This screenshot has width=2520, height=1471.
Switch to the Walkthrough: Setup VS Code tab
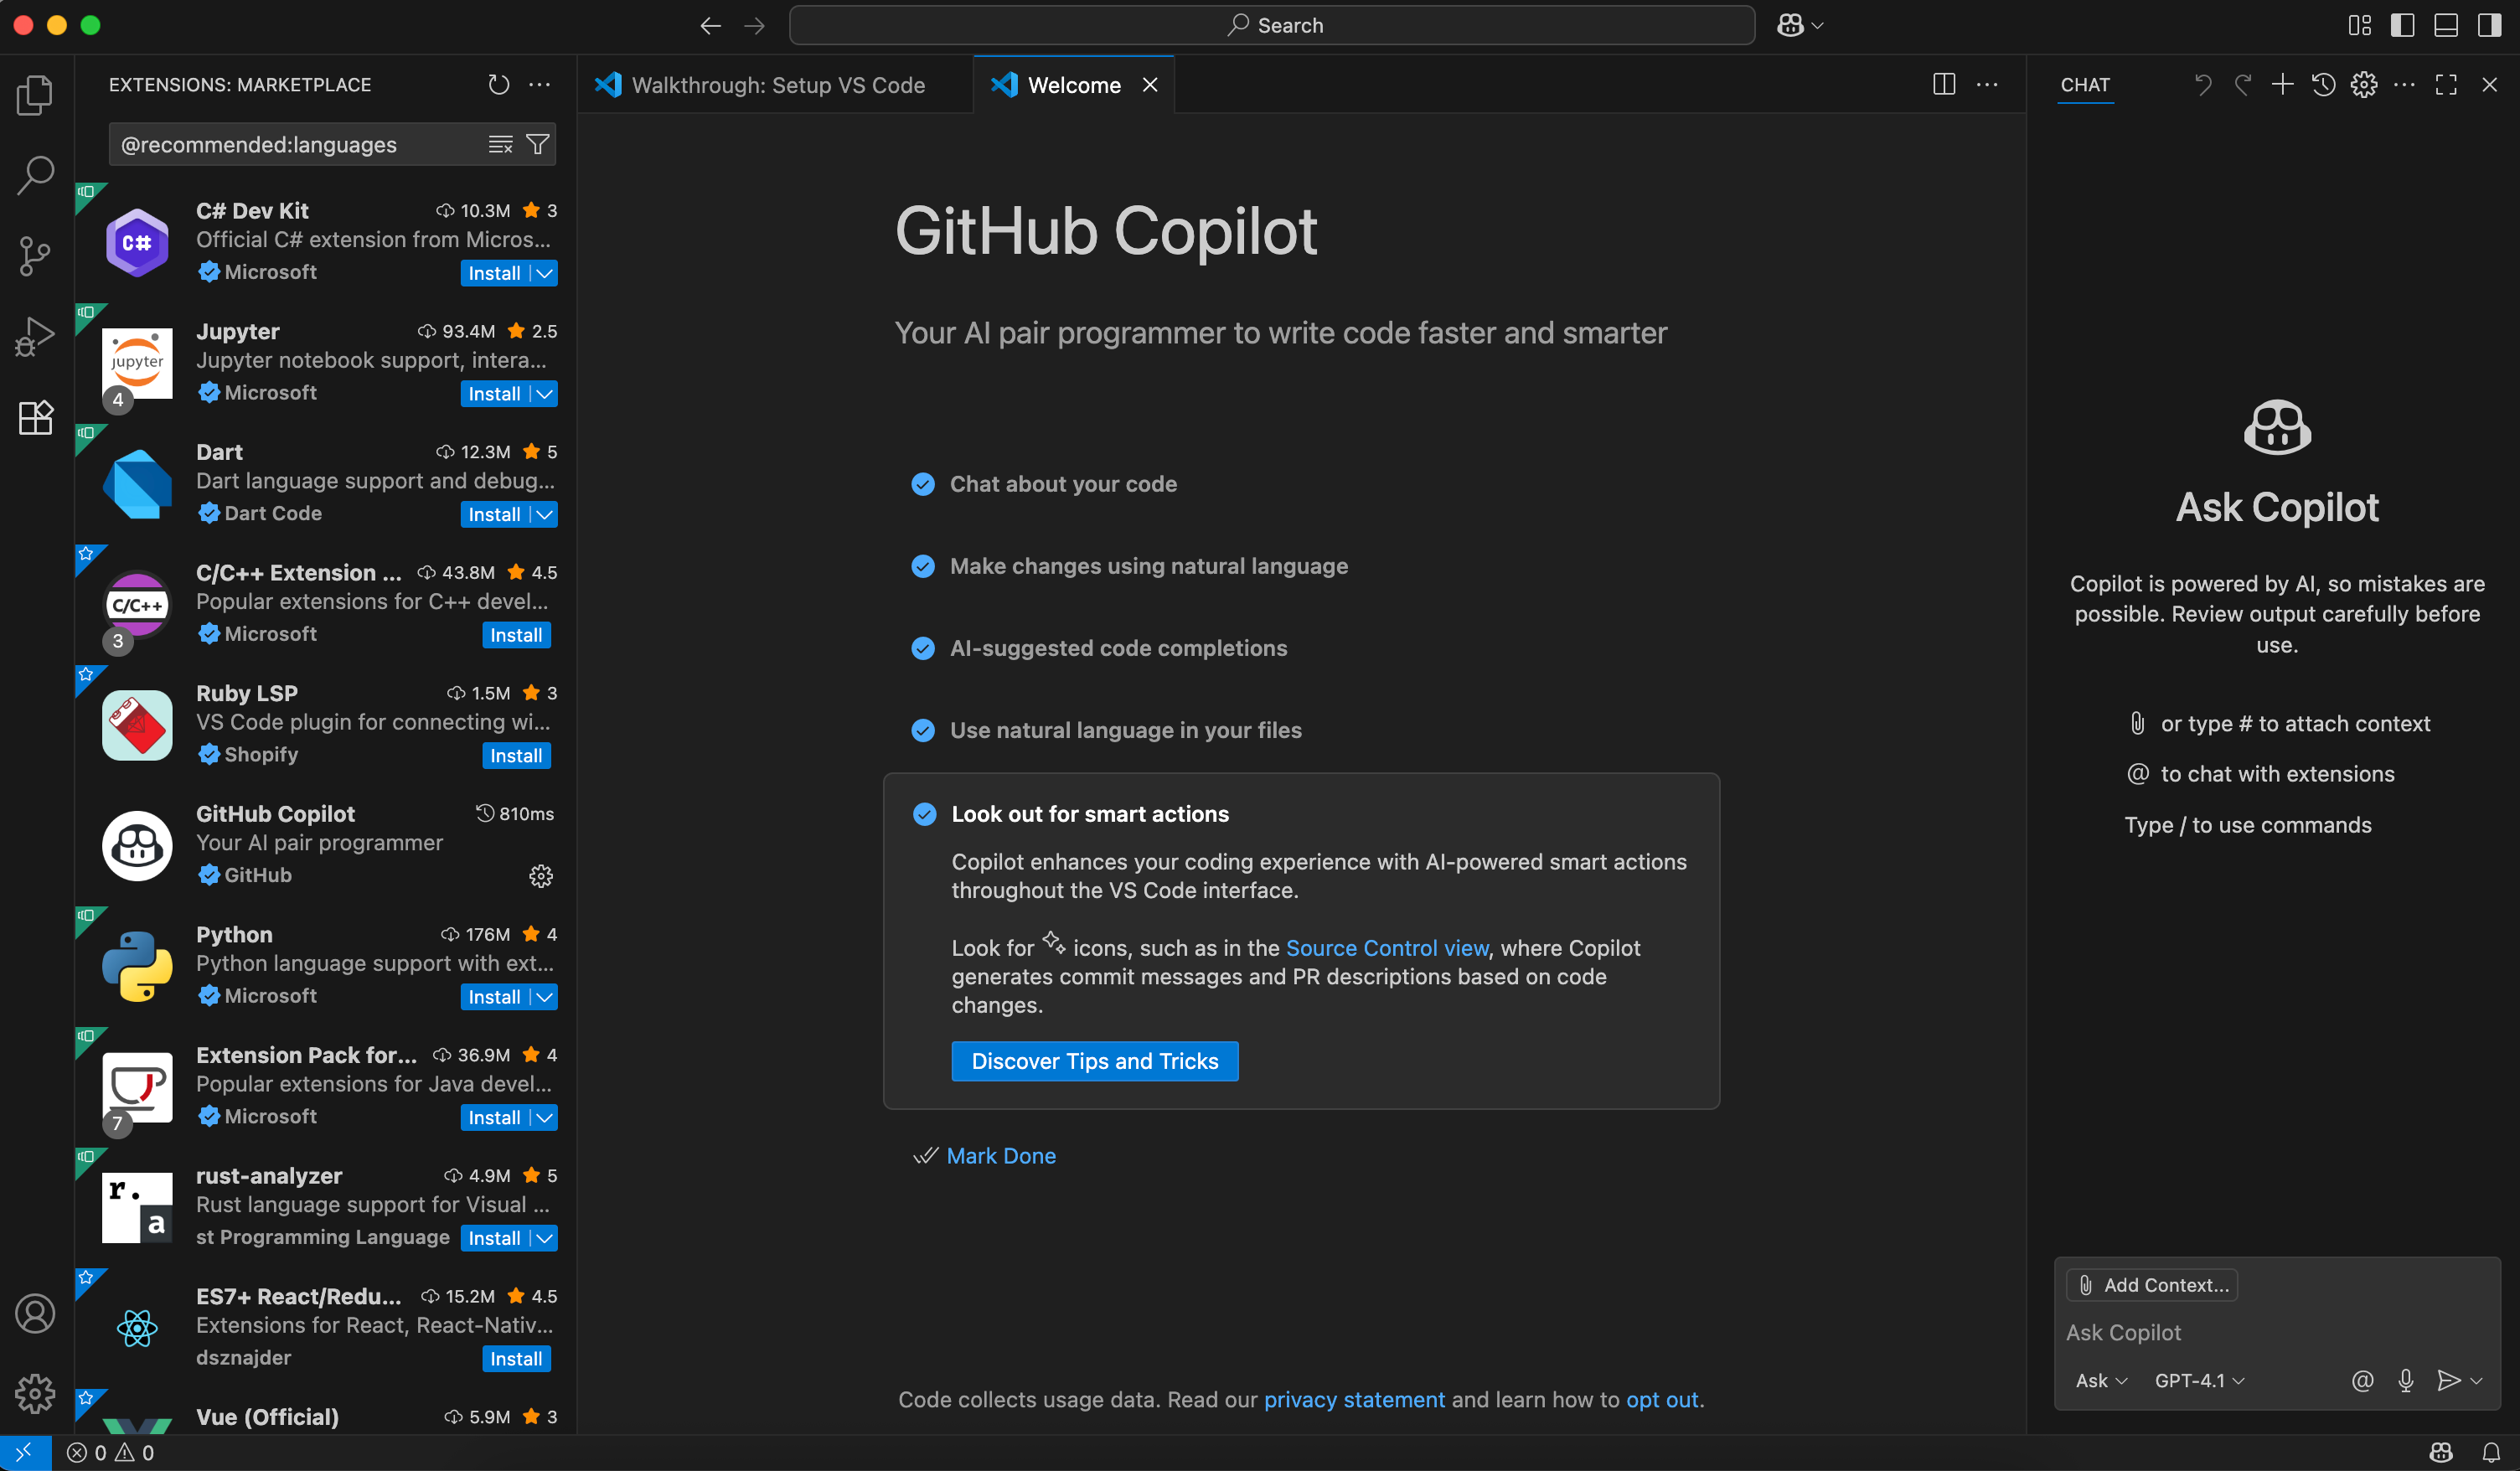780,85
